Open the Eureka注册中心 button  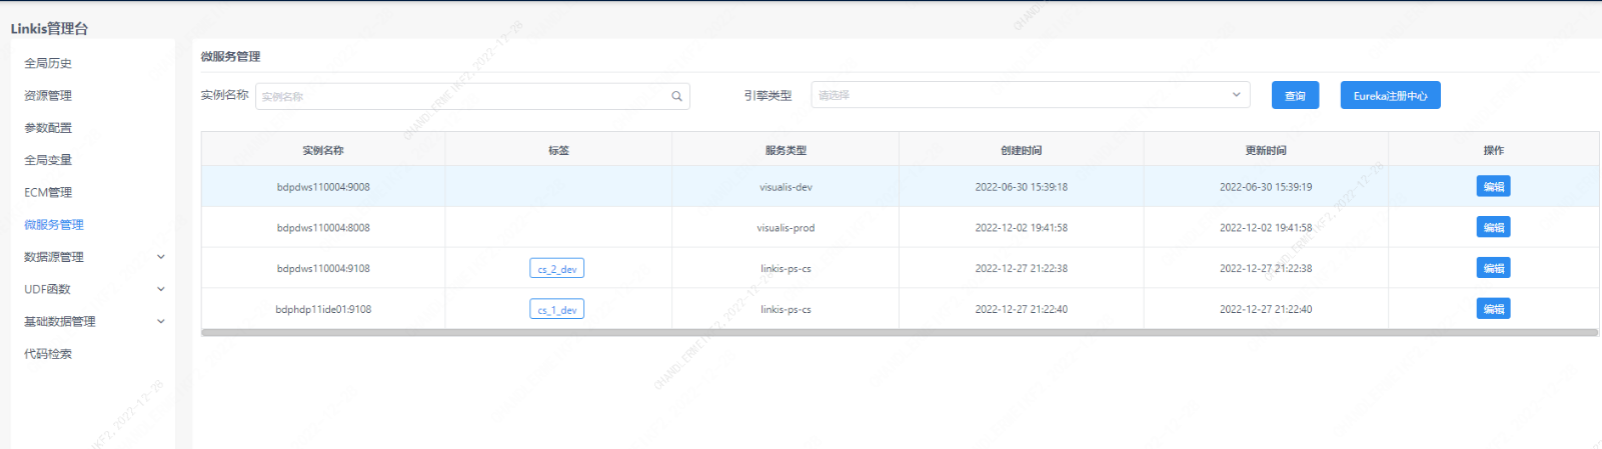1390,95
